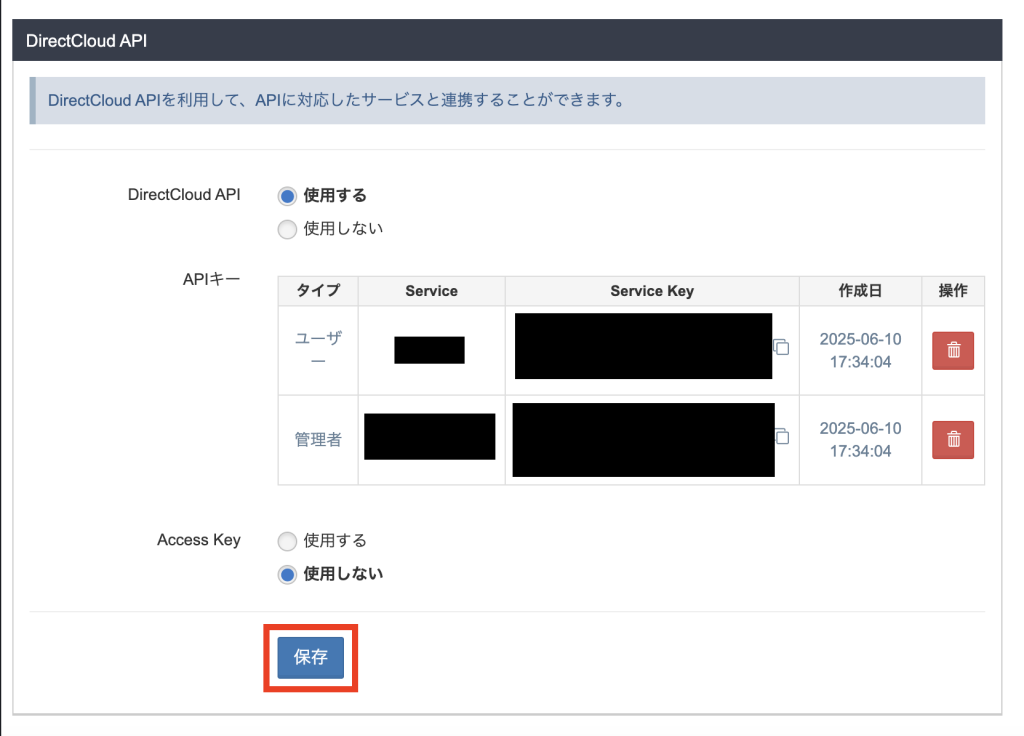Copy the user row Service Key
This screenshot has width=1024, height=736.
point(782,348)
